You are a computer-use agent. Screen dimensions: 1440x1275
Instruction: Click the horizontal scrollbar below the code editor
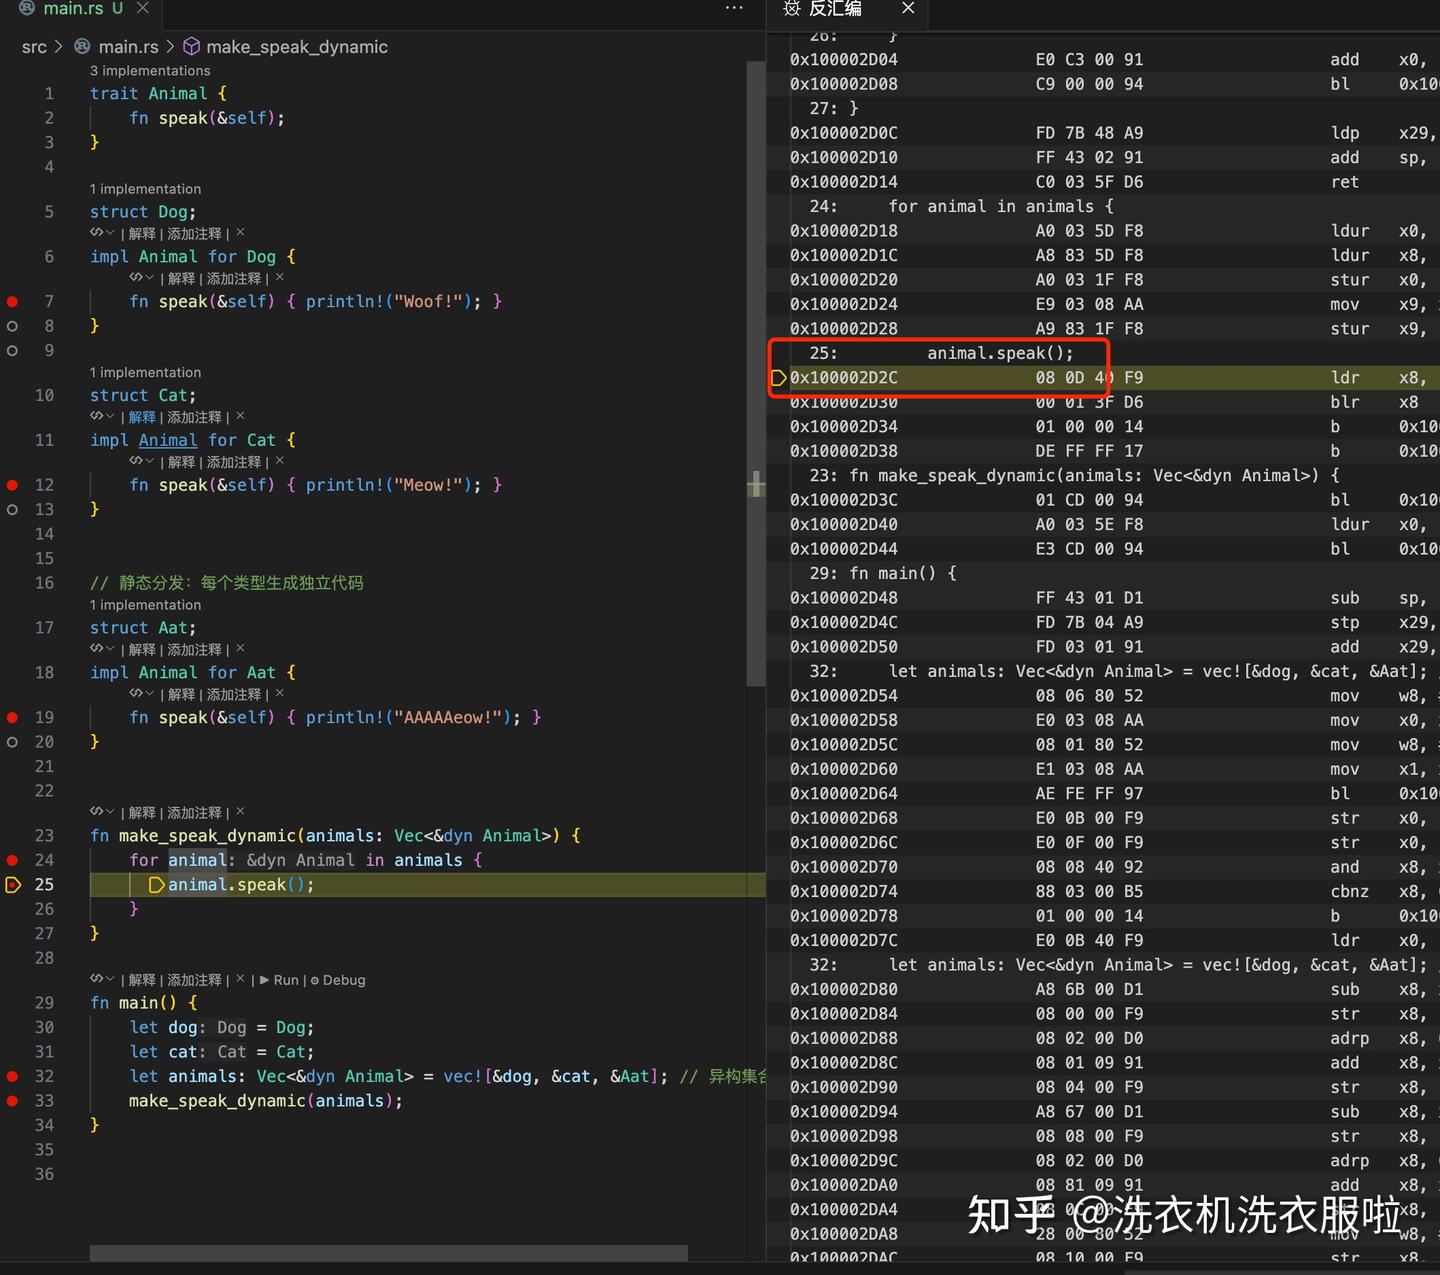388,1253
